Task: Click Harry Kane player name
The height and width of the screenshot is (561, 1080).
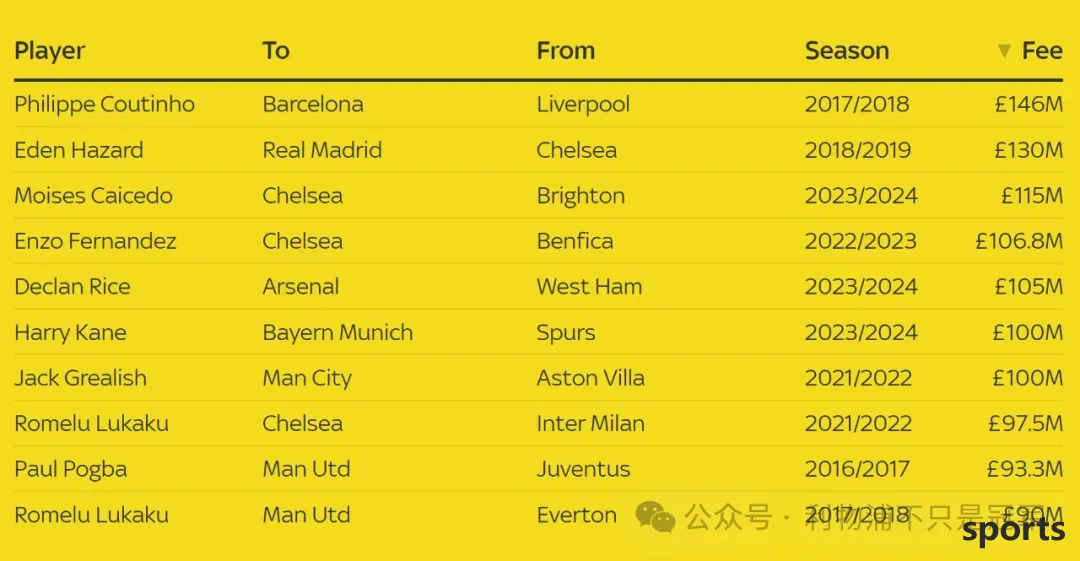Action: (x=70, y=333)
